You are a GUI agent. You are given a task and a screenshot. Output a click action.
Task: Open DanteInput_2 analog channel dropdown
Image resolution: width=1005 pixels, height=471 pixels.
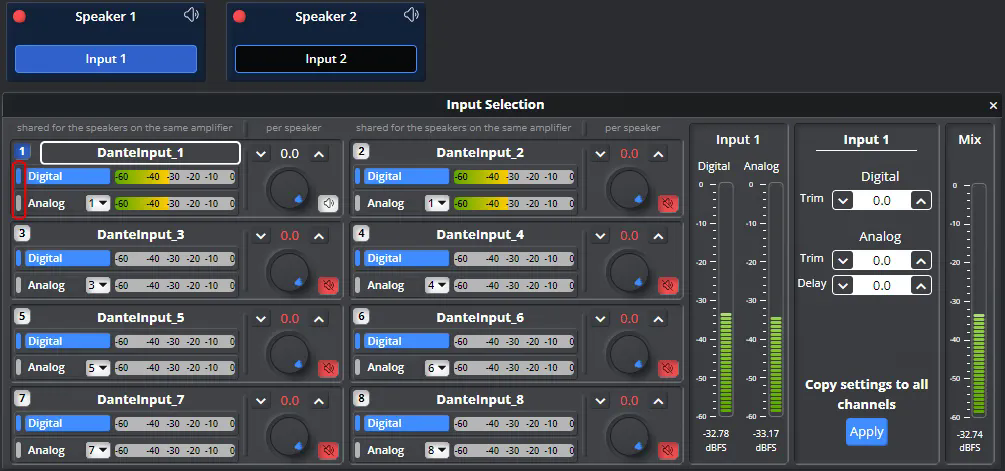(437, 204)
